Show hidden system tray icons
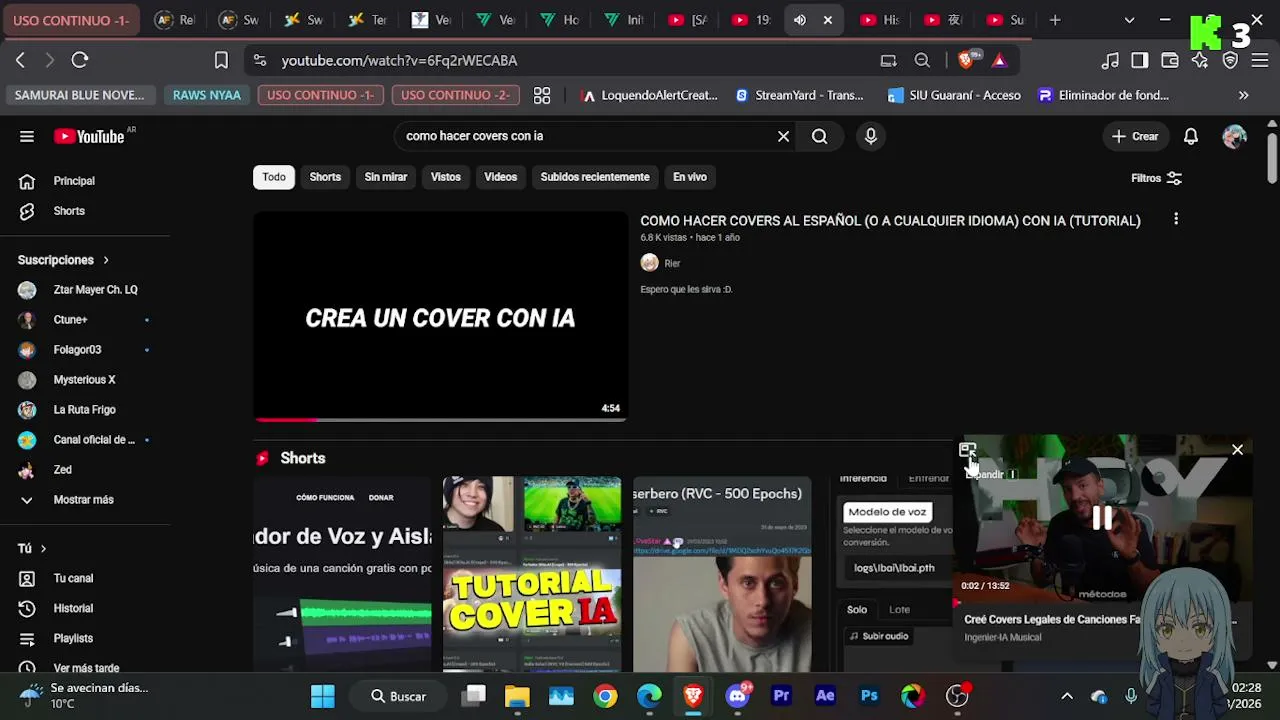Viewport: 1280px width, 720px height. (1067, 696)
